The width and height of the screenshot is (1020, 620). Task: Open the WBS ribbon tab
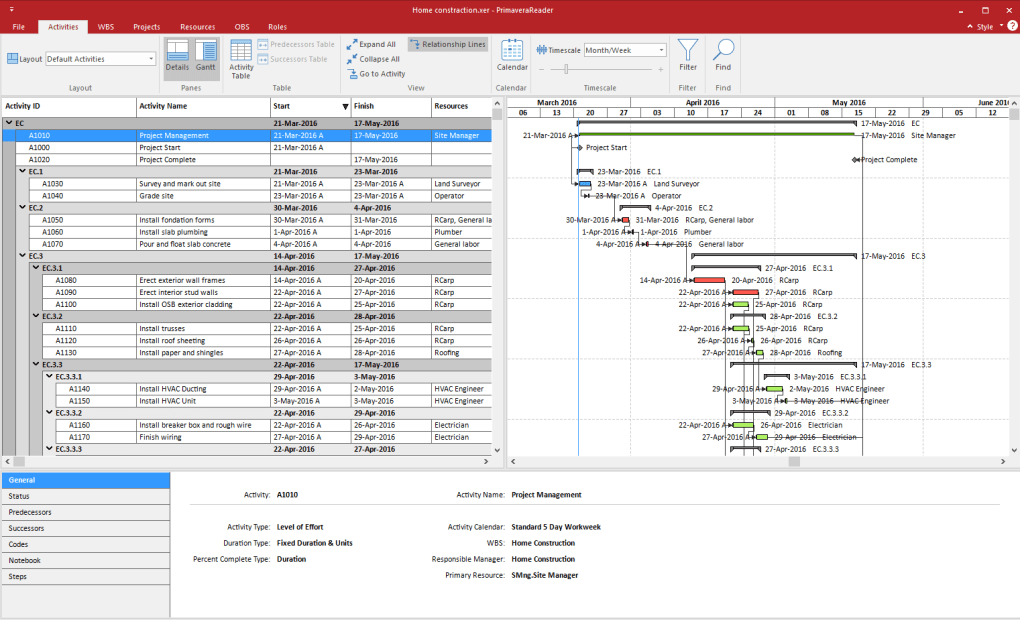(x=105, y=27)
